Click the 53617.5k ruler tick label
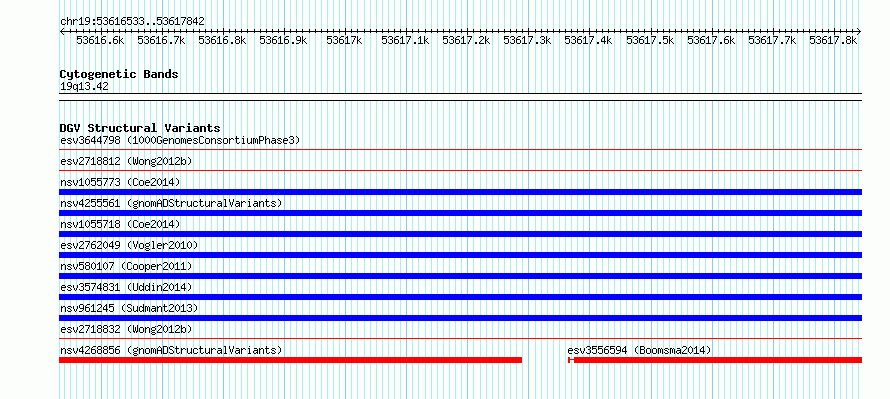 coord(650,40)
